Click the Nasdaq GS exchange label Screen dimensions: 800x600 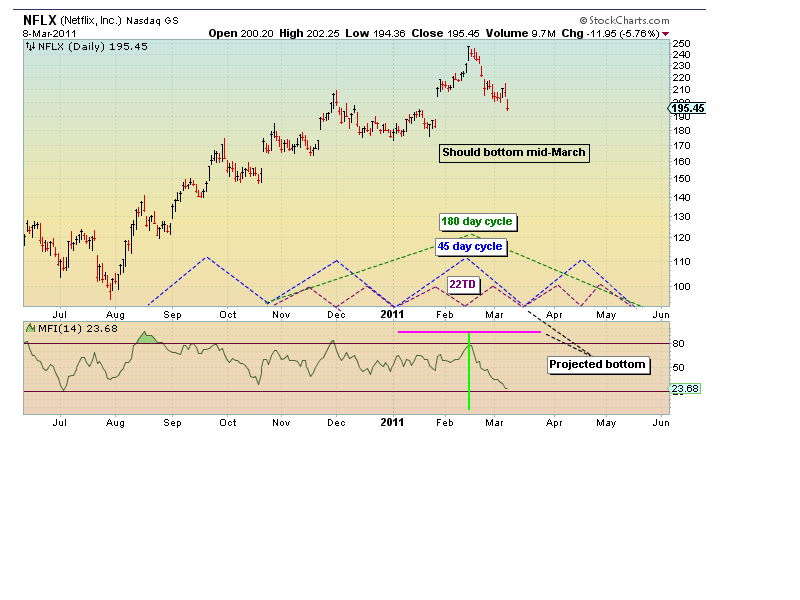[x=153, y=20]
